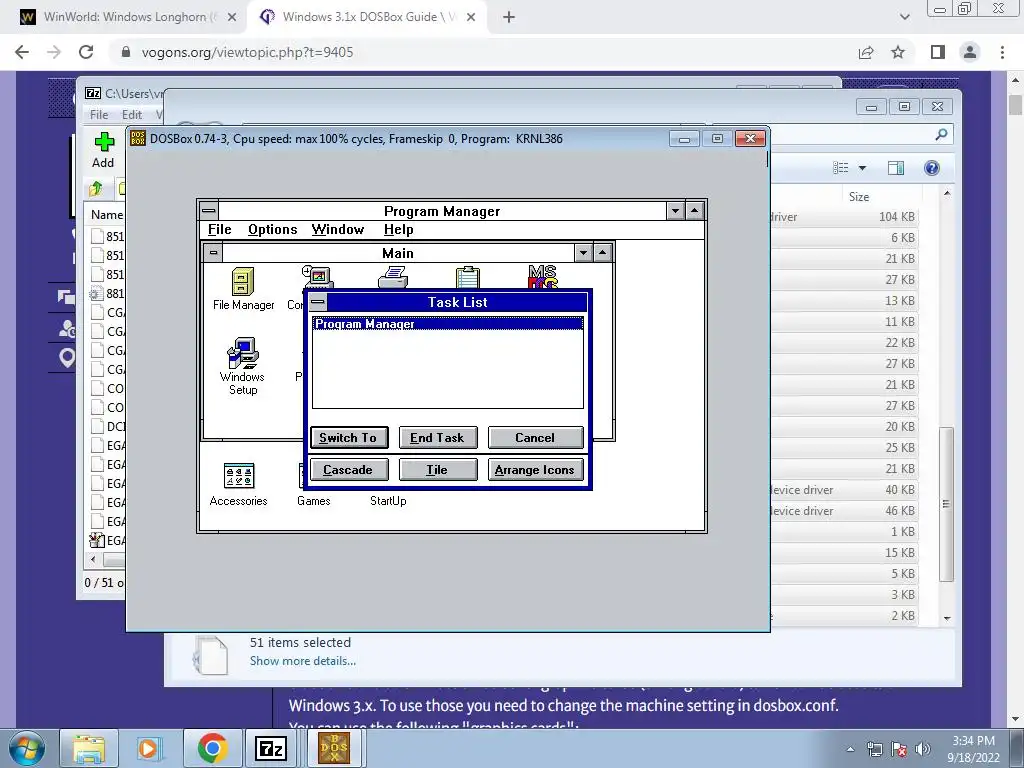Toggle the Explorer preview pane icon

click(x=896, y=168)
